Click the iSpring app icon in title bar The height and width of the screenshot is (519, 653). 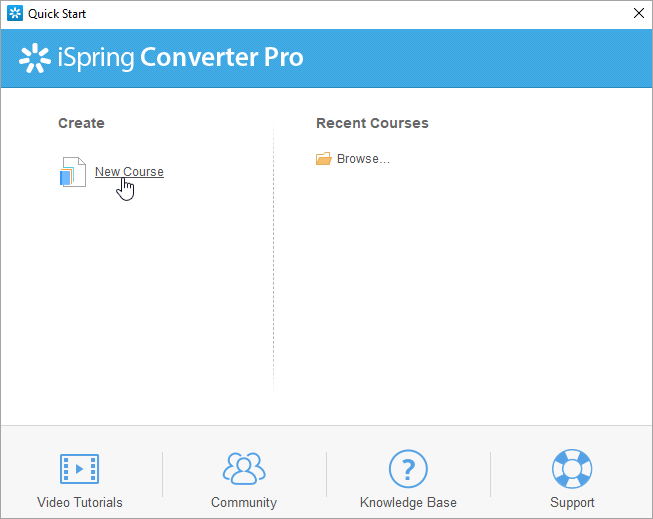tap(15, 13)
